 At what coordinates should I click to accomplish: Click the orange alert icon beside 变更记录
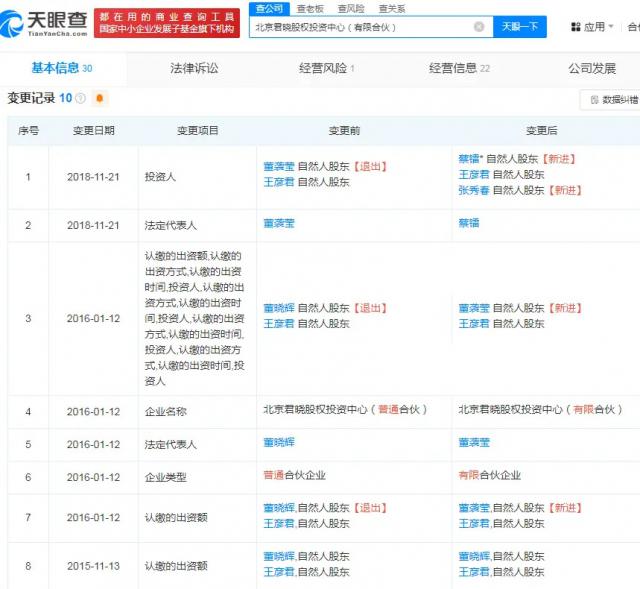point(100,98)
